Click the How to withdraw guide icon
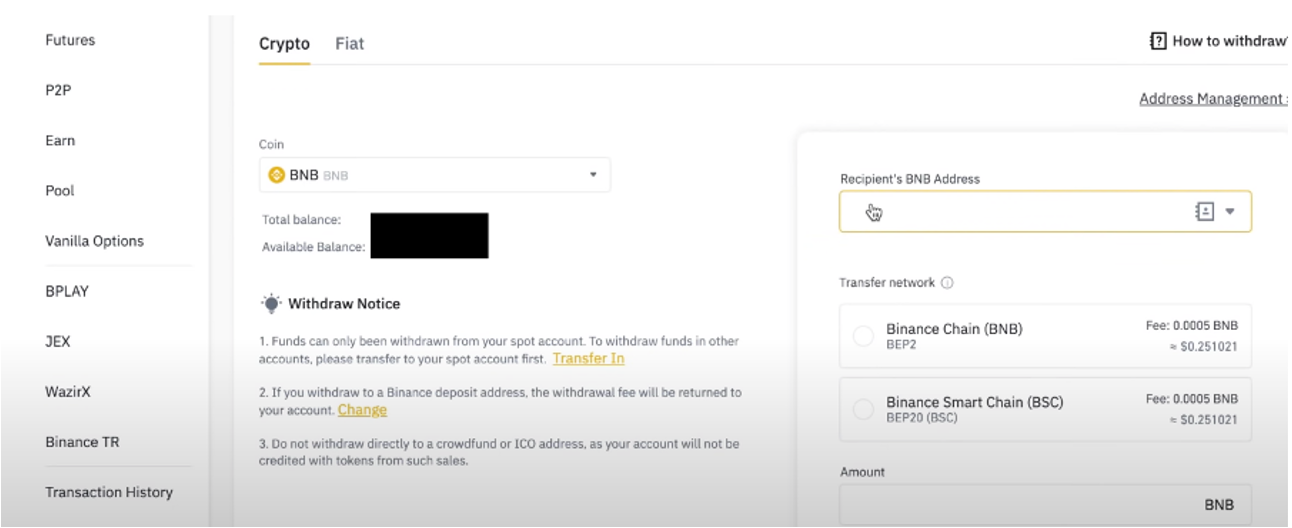The width and height of the screenshot is (1292, 528). tap(1158, 42)
